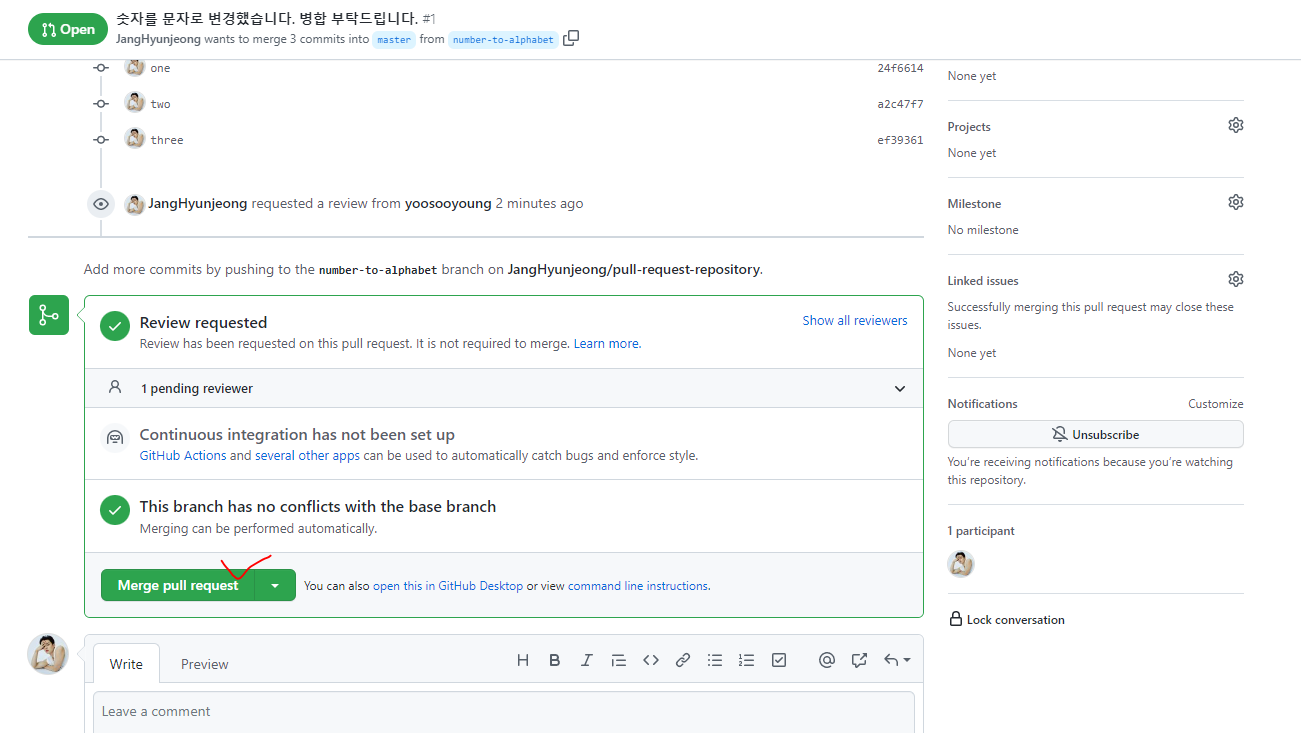
Task: Open saved replies dropdown
Action: pyautogui.click(x=897, y=660)
